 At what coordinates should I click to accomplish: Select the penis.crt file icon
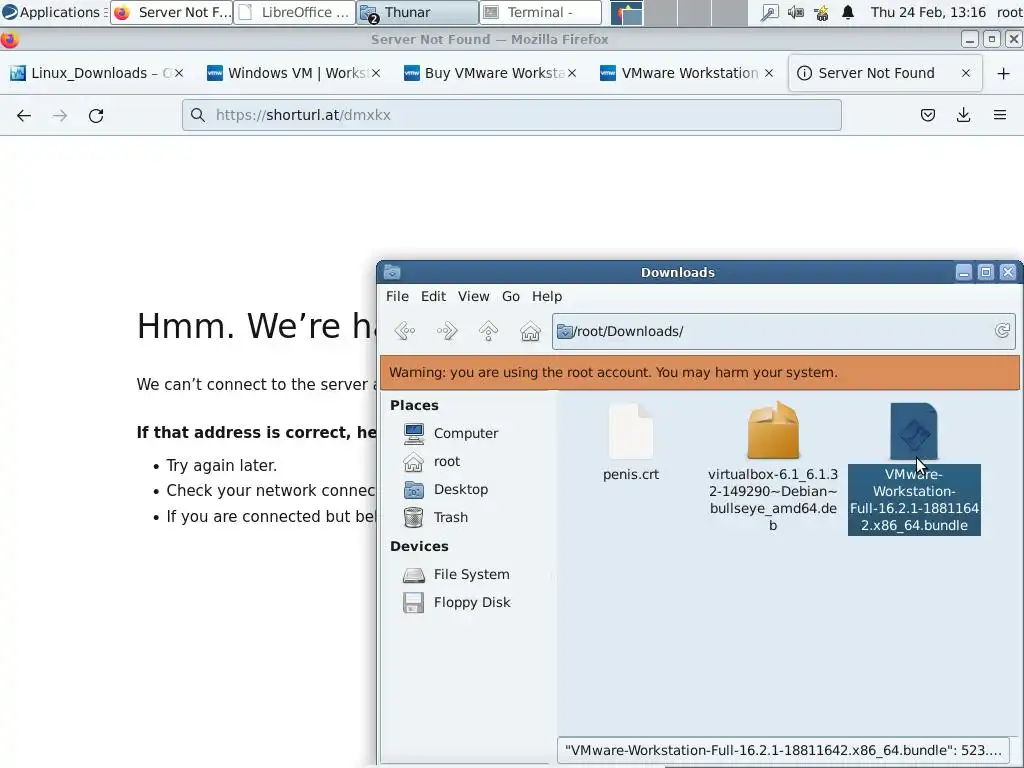click(x=631, y=431)
